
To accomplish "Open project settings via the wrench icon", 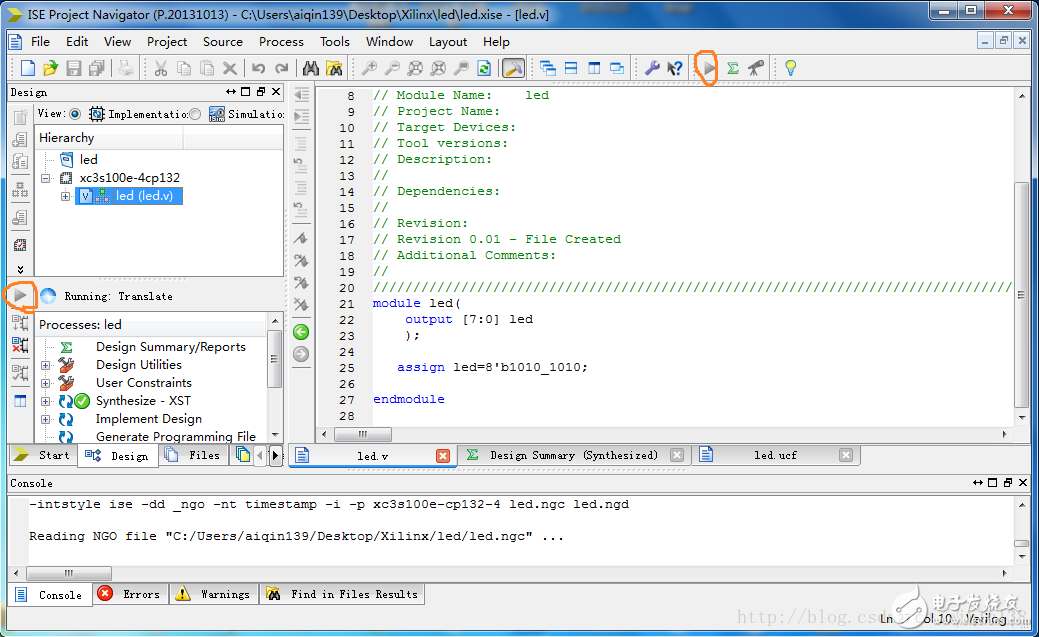I will point(651,67).
